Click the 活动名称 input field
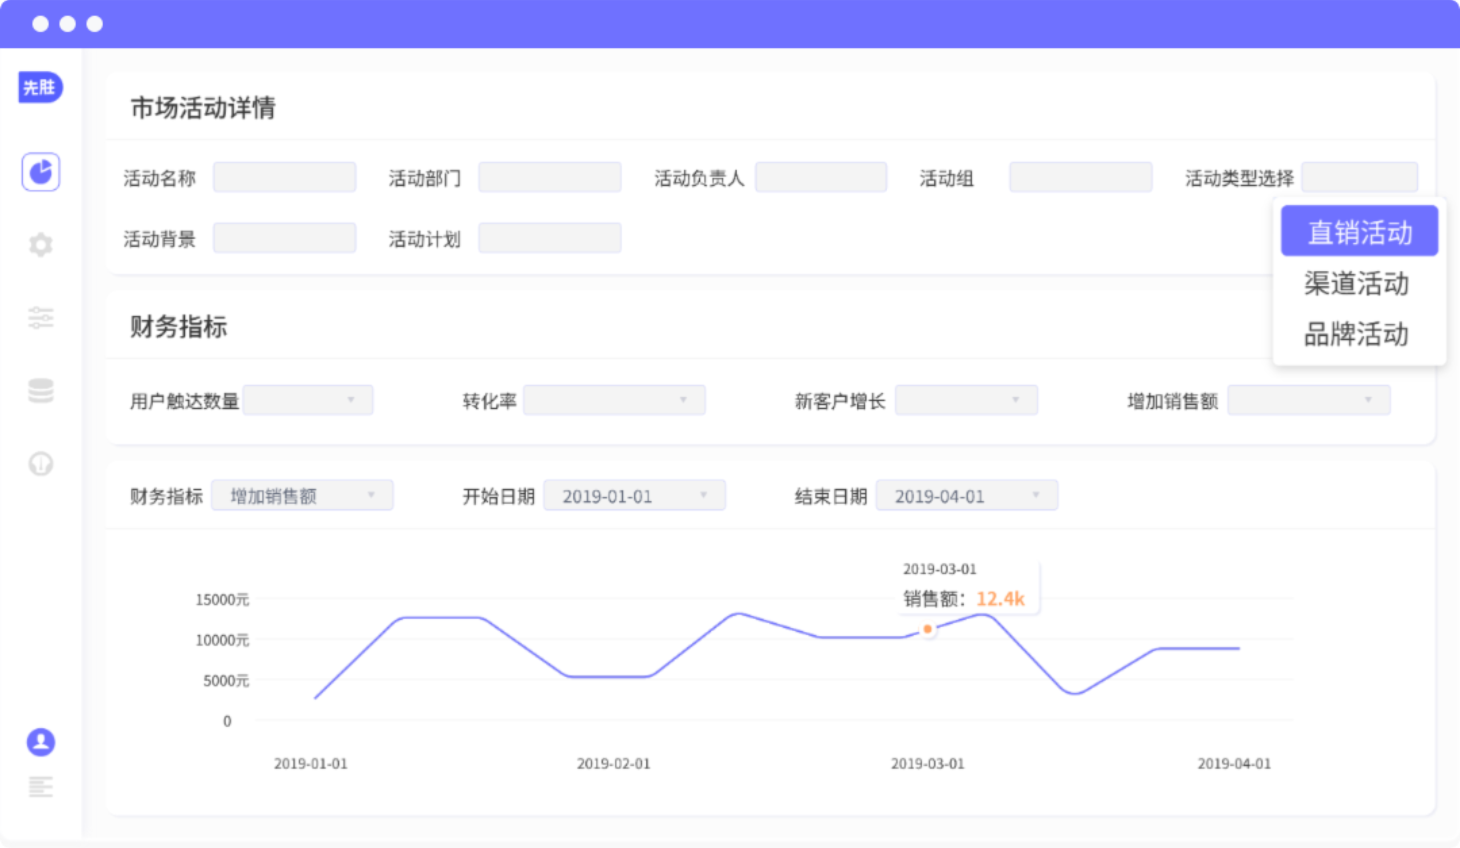Screen dimensions: 1460x848 (x=284, y=178)
